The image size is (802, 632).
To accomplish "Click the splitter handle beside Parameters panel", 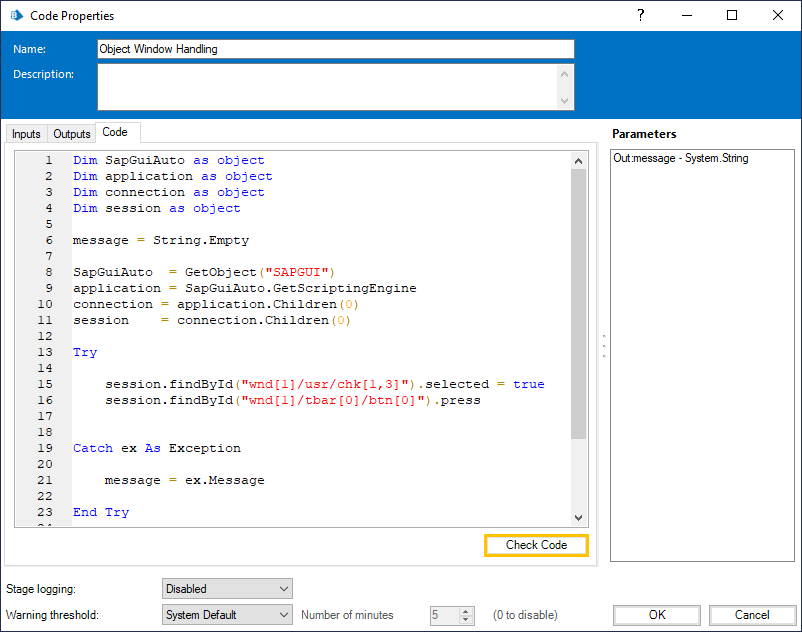I will [x=604, y=347].
